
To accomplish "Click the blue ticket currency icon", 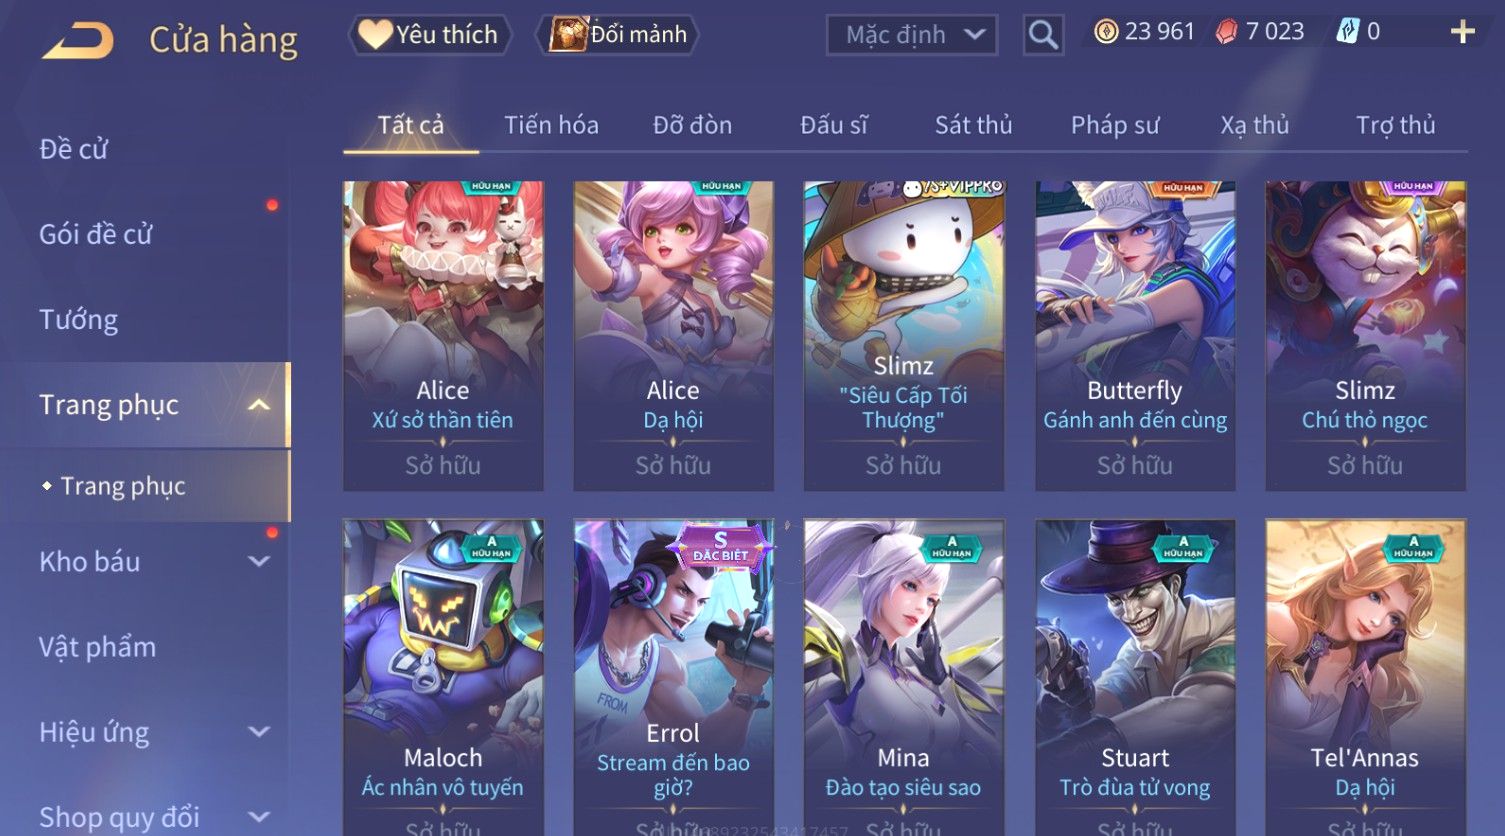I will pos(1347,32).
